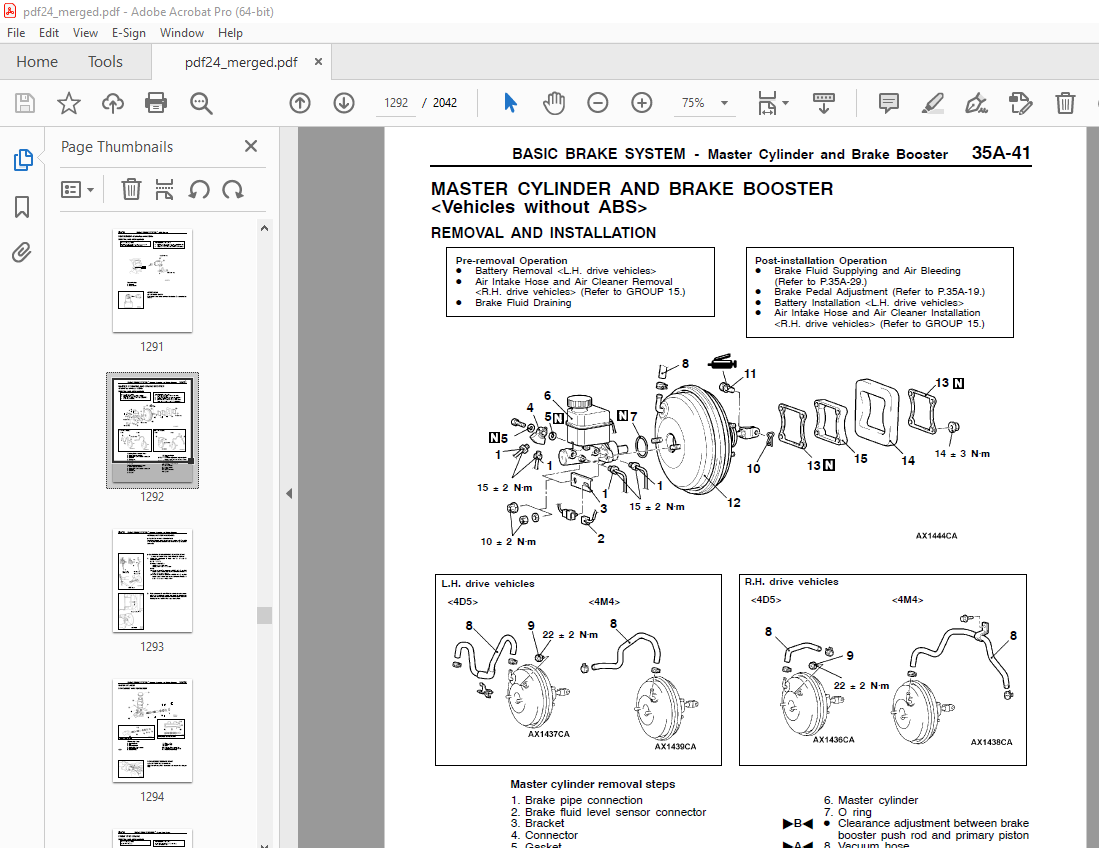The image size is (1099, 848).
Task: Go to previous page arrow
Action: (x=299, y=103)
